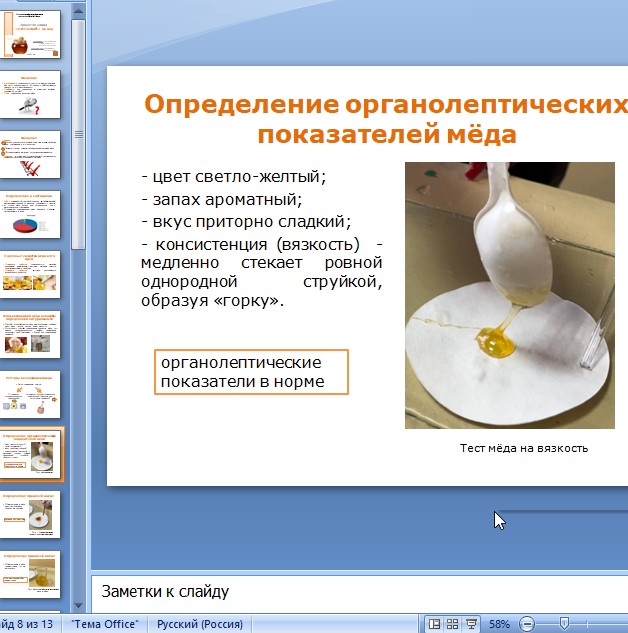Viewport: 628px width, 633px height.
Task: Select the last visible slide thumbnail
Action: click(31, 575)
